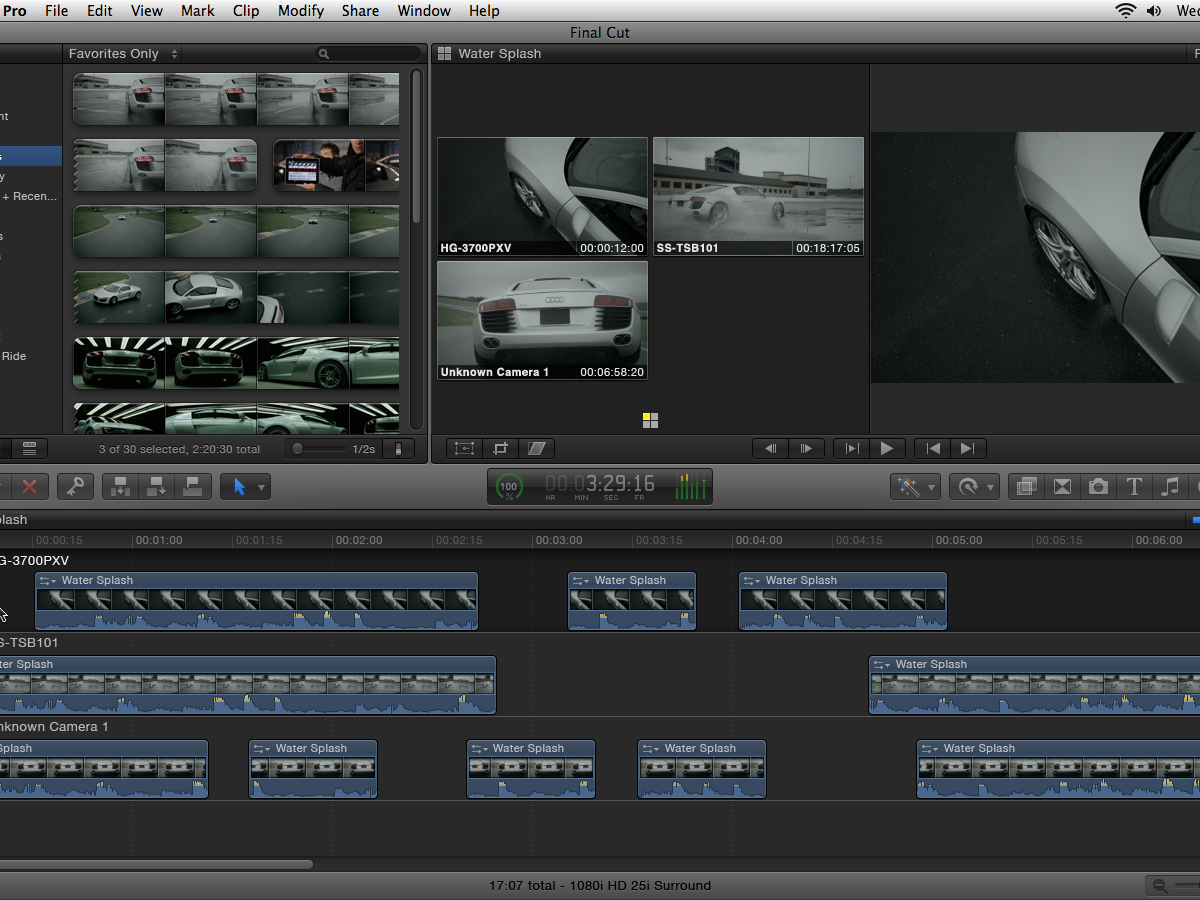Image resolution: width=1200 pixels, height=900 pixels.
Task: Open angle menu on right SS-TSB101 Water Splash clip
Action: [883, 665]
